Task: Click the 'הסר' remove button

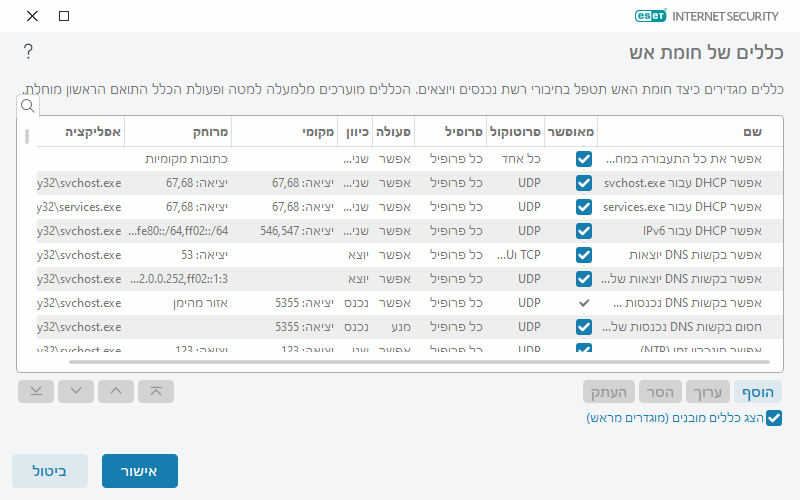Action: [x=660, y=392]
